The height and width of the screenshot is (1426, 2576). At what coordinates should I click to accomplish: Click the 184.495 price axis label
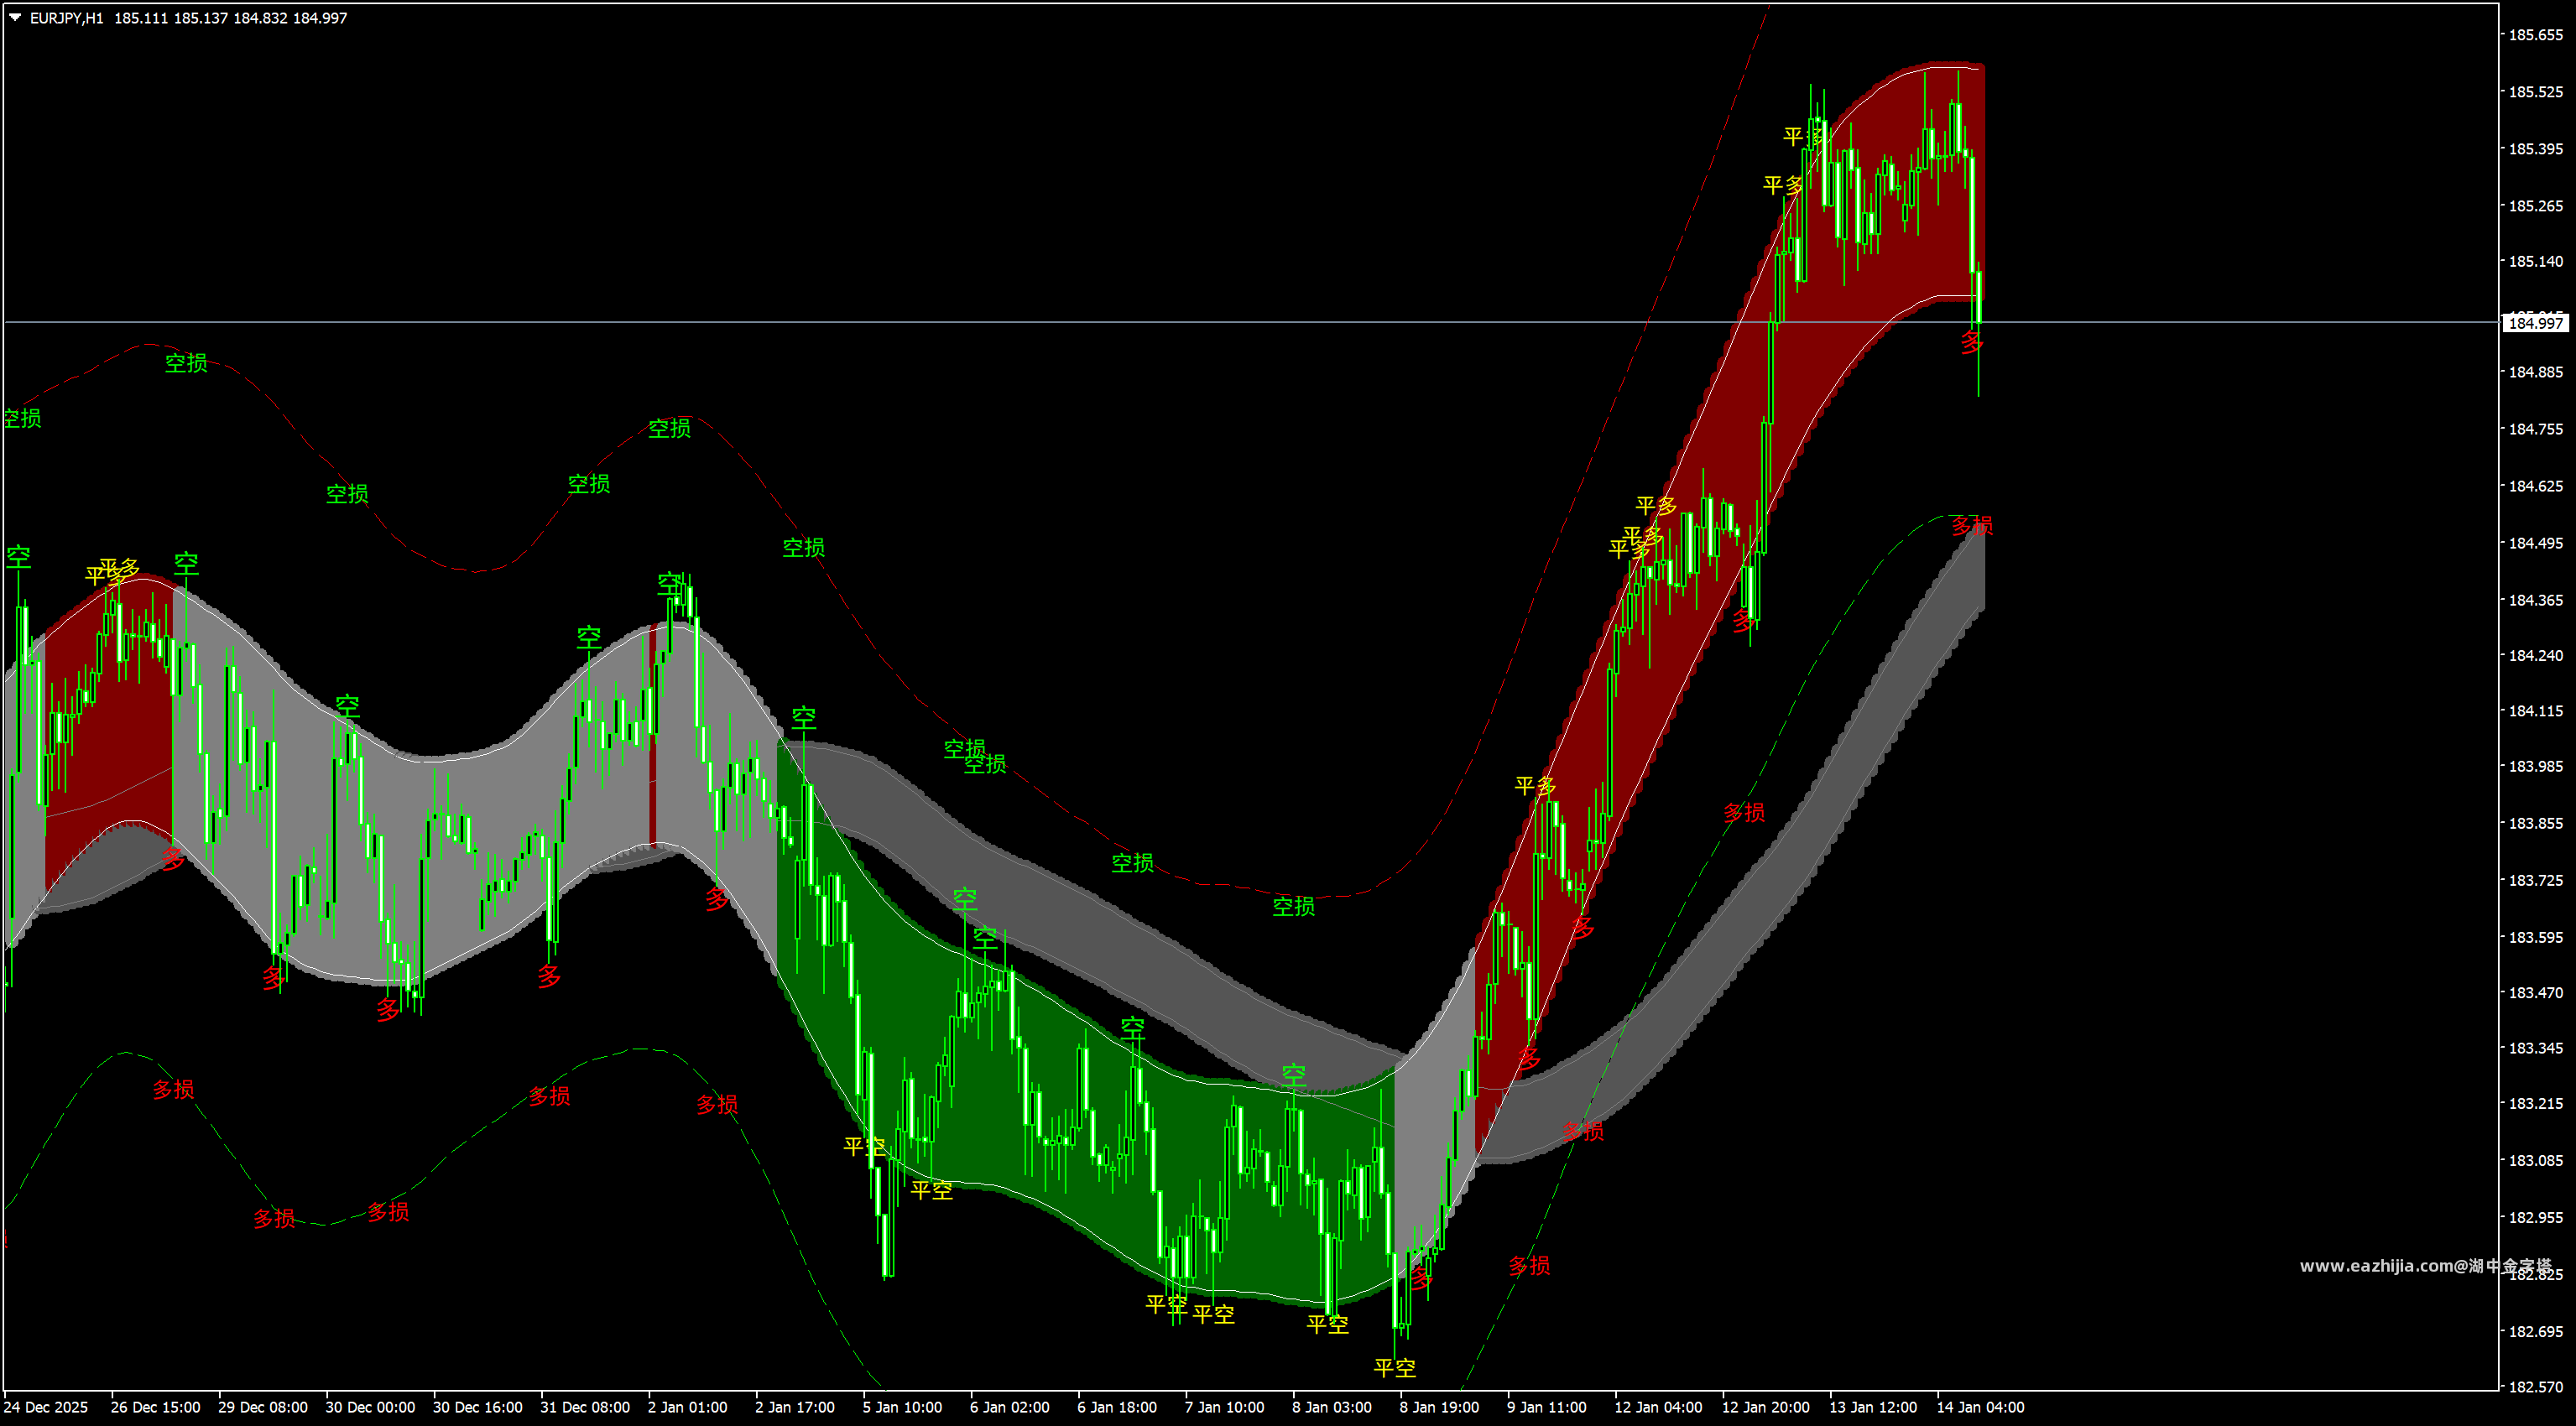click(x=2536, y=543)
